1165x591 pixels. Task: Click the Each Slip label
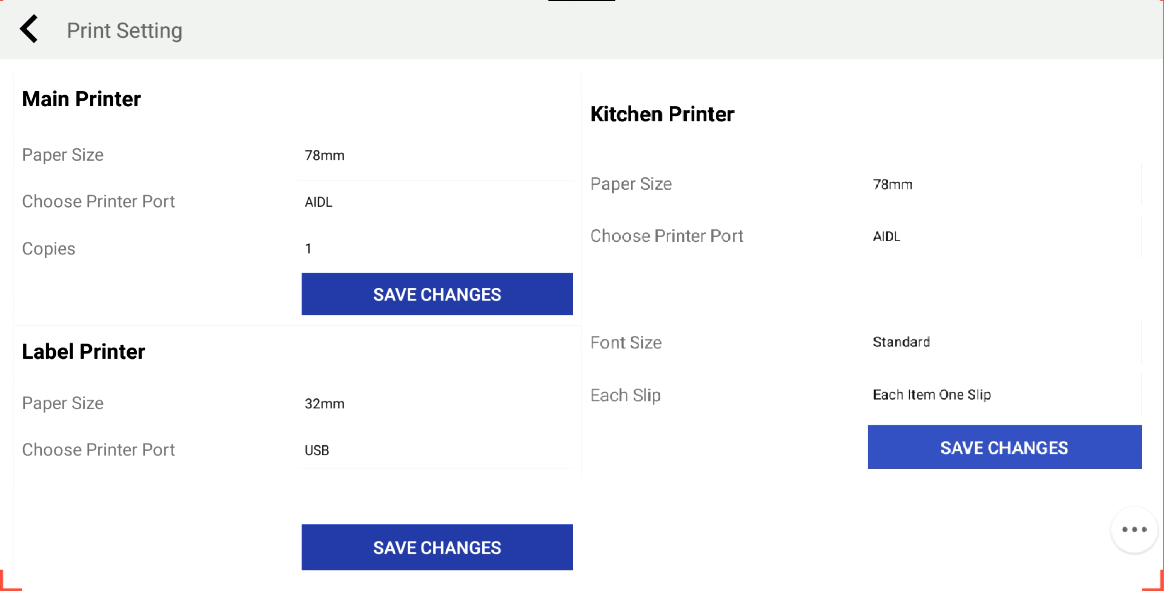pos(626,395)
